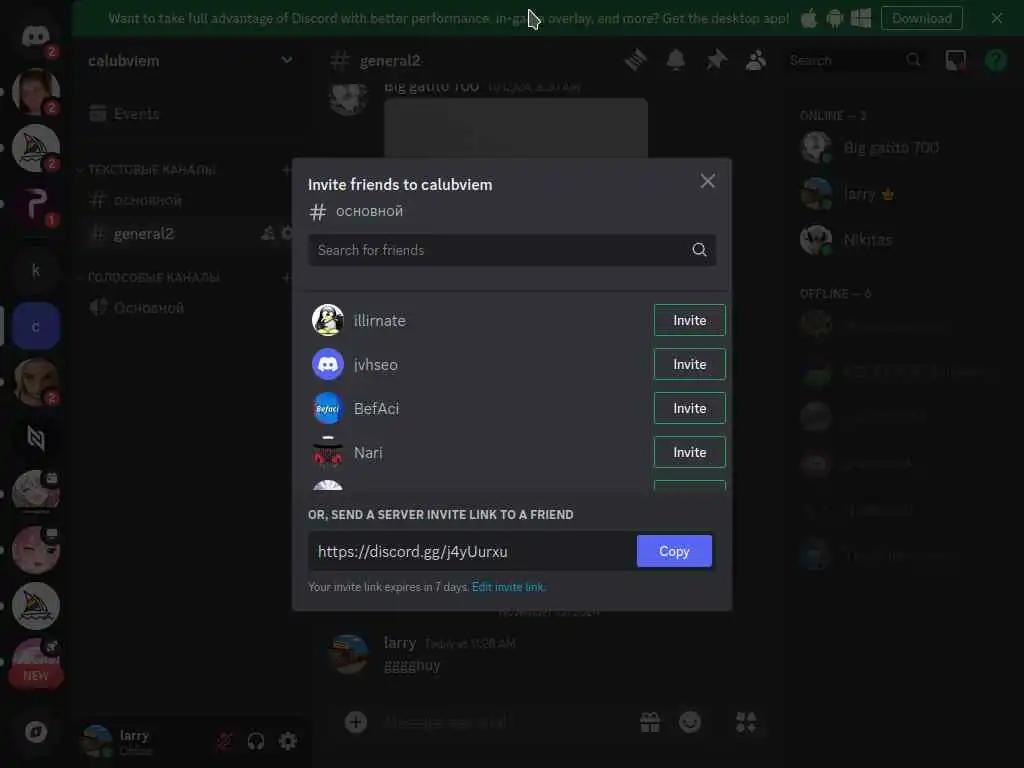The image size is (1024, 768).
Task: Open the Inbox icon
Action: click(955, 60)
